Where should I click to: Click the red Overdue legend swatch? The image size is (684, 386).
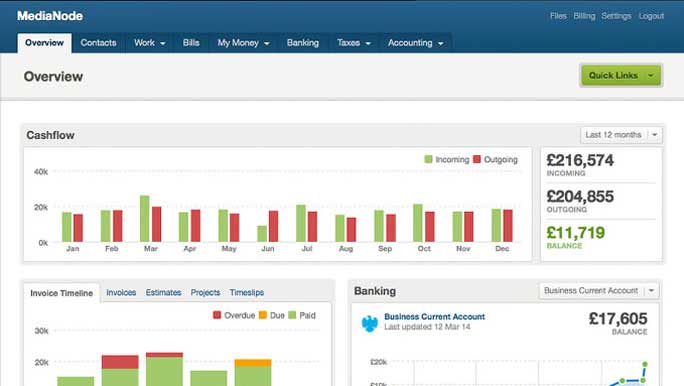[217, 315]
